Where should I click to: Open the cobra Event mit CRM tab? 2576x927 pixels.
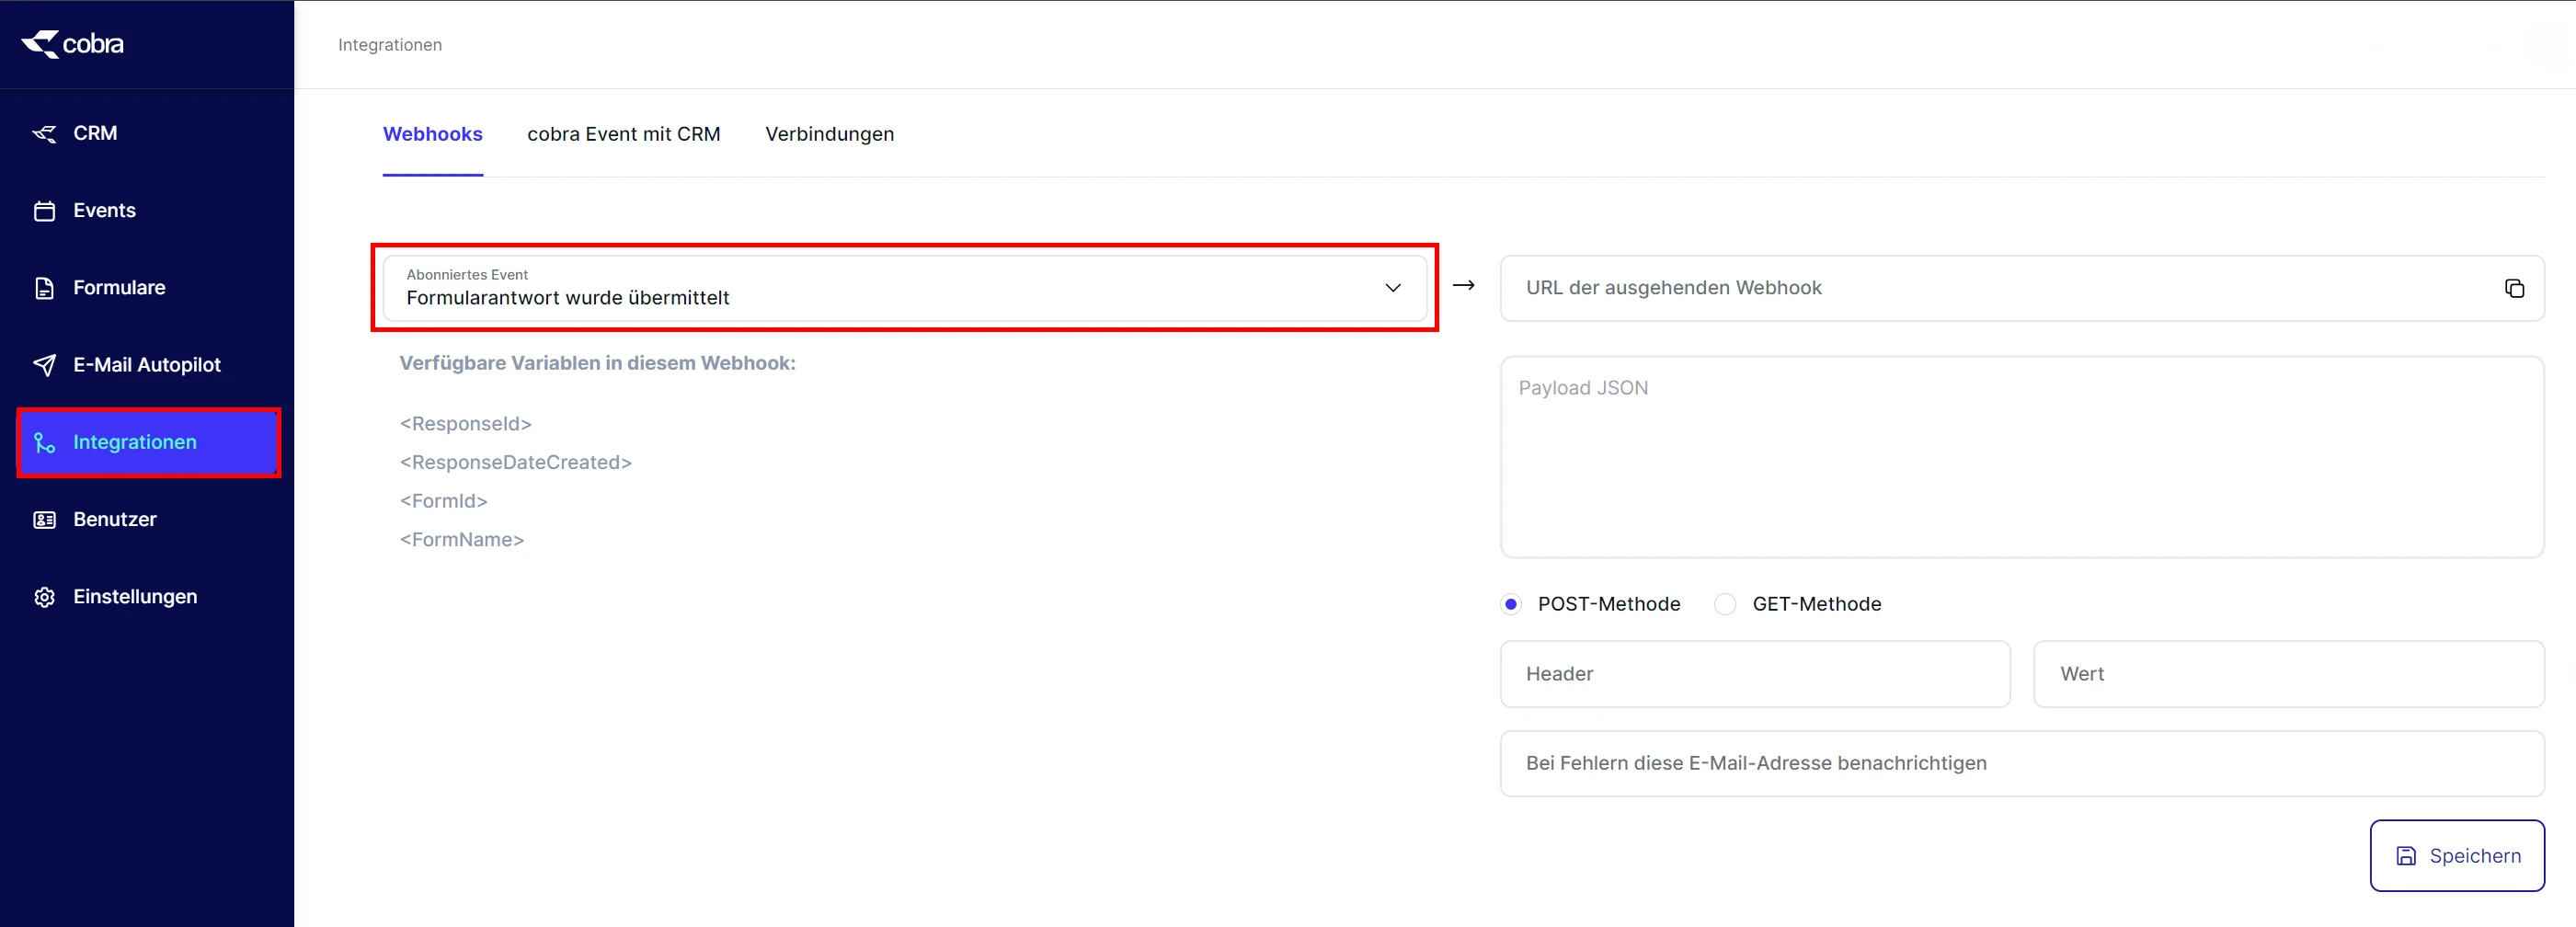click(624, 134)
